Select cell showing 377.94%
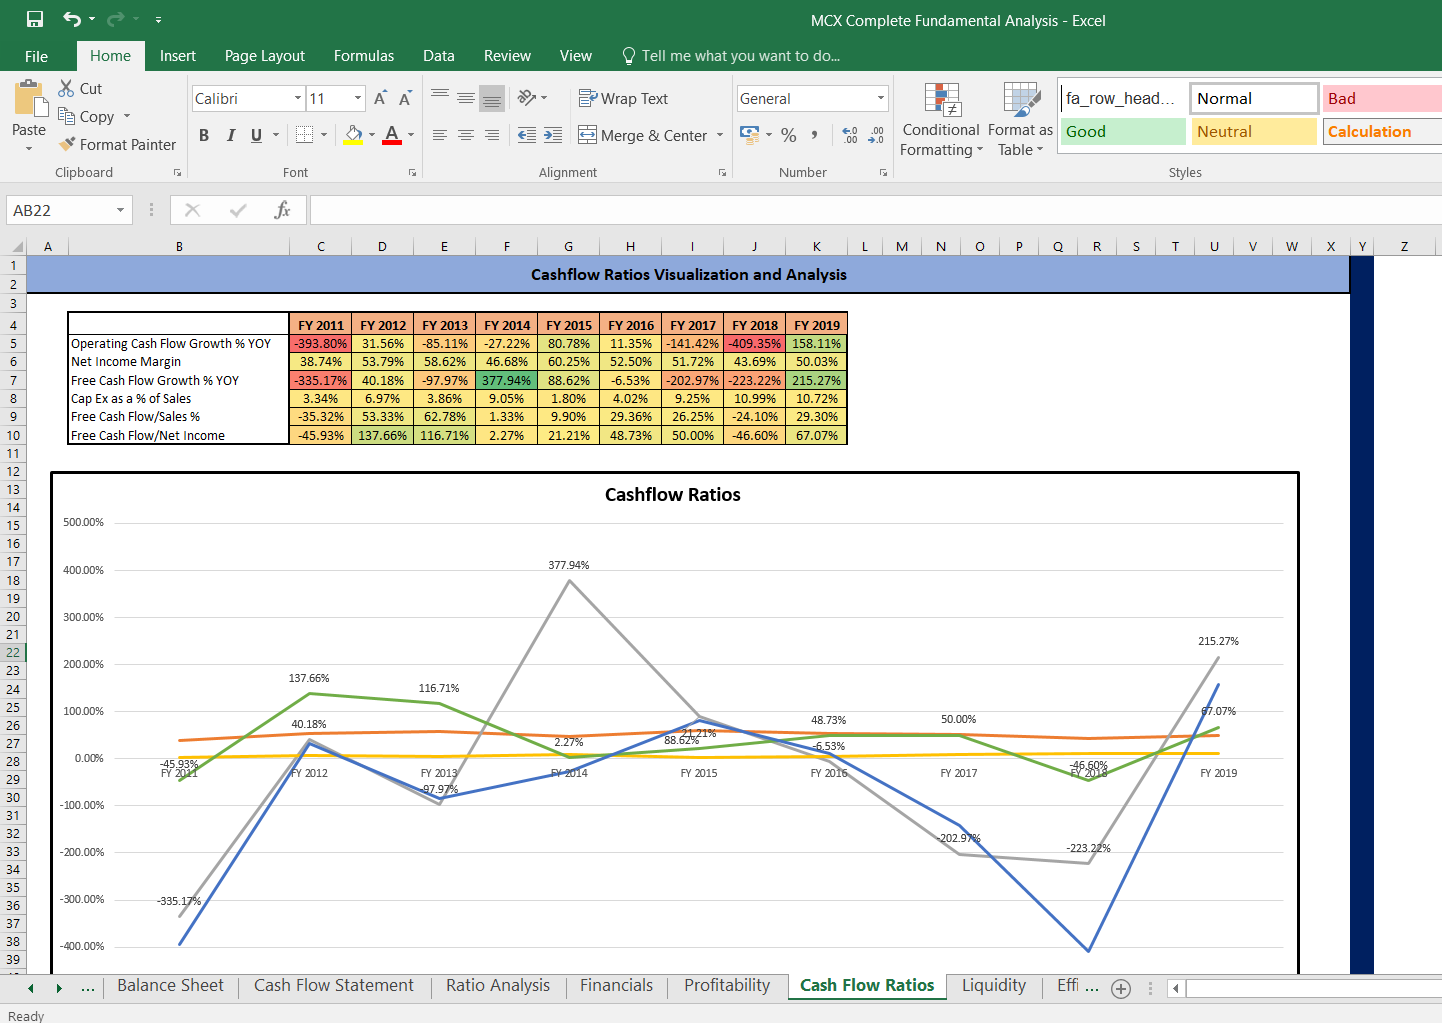Image resolution: width=1442 pixels, height=1023 pixels. tap(507, 380)
